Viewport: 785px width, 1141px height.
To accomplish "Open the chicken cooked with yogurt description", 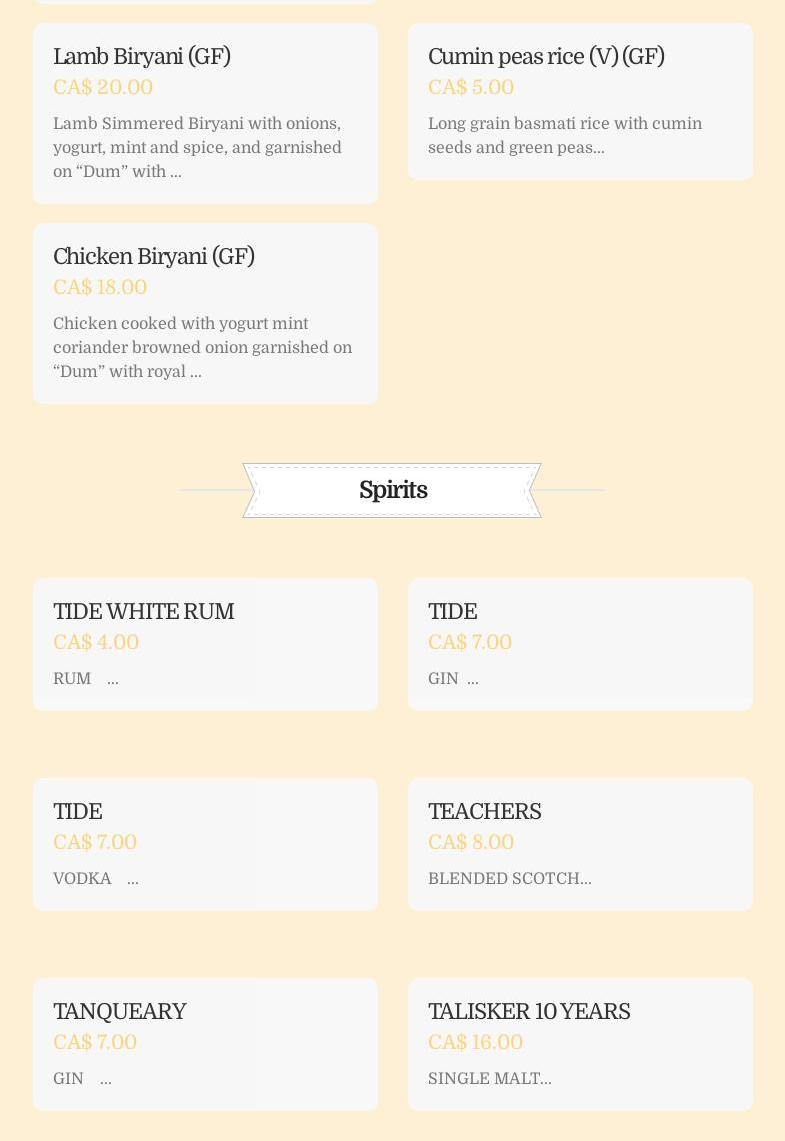I will tap(202, 348).
